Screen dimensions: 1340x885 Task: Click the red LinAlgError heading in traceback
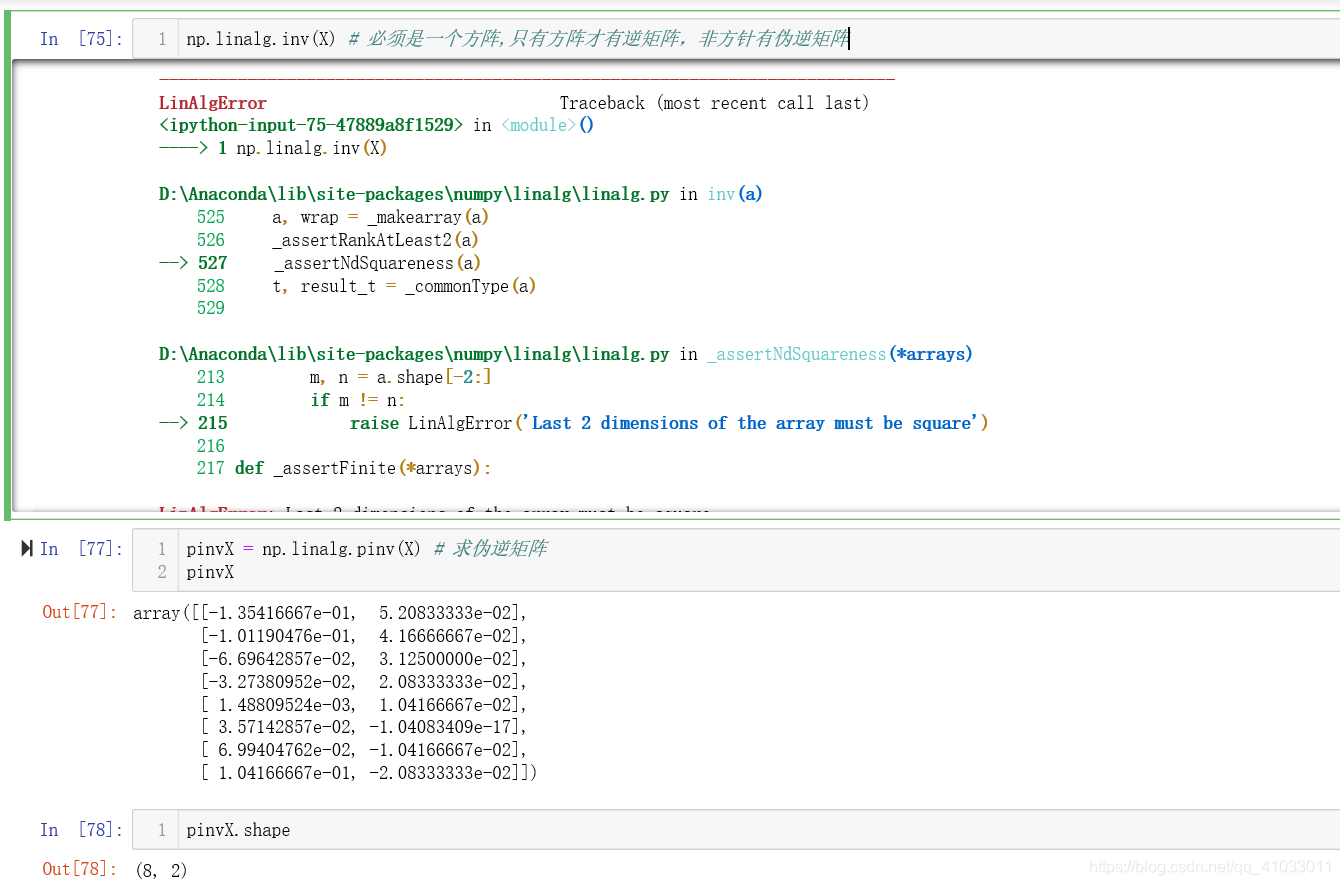tap(213, 103)
